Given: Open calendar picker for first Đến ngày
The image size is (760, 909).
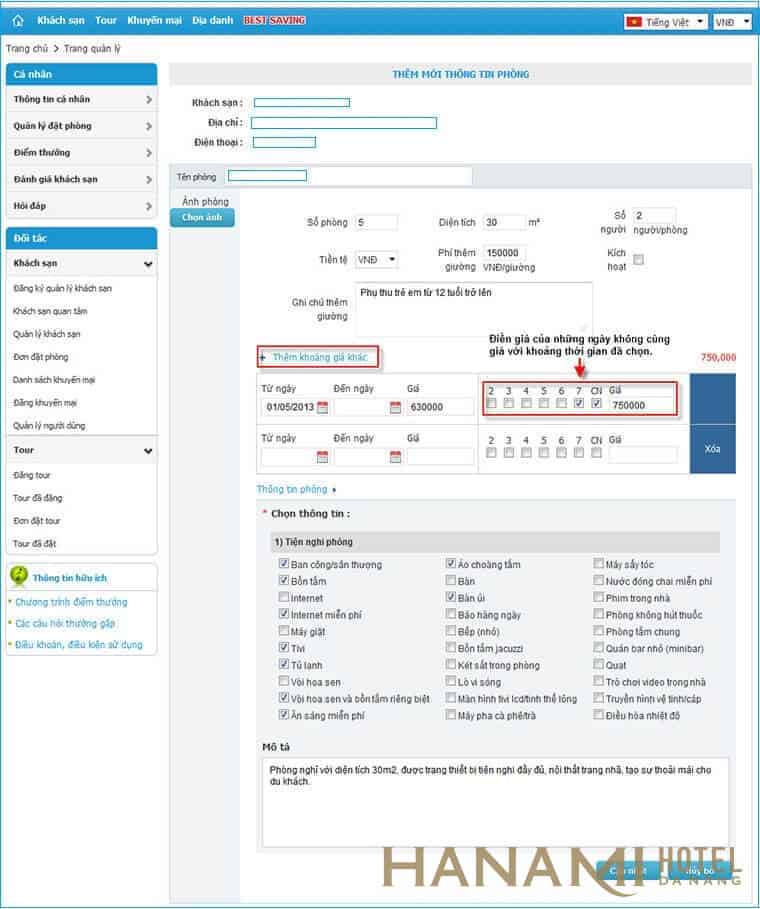Looking at the screenshot, I should [395, 407].
